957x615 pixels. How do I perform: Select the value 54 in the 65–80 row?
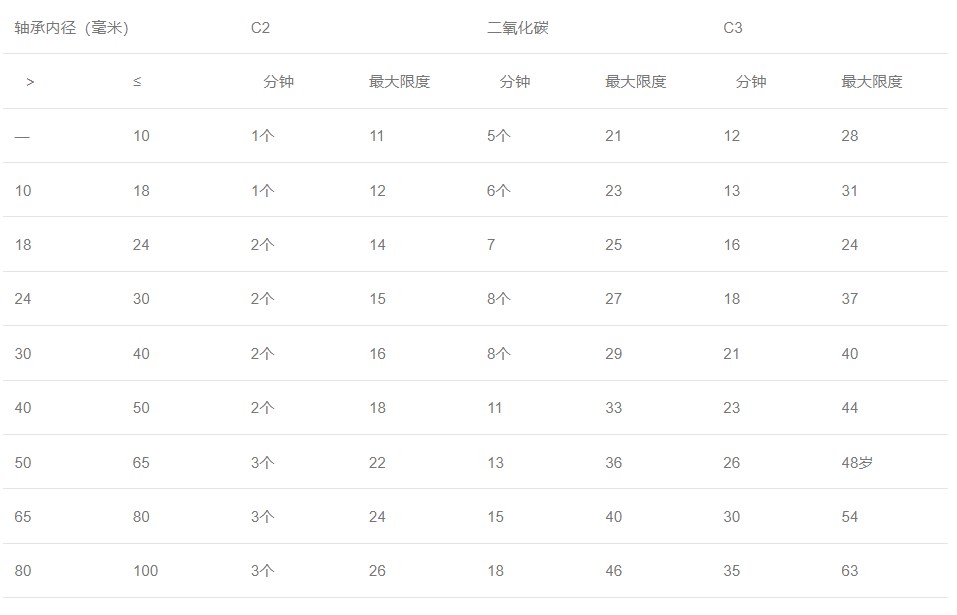click(850, 517)
